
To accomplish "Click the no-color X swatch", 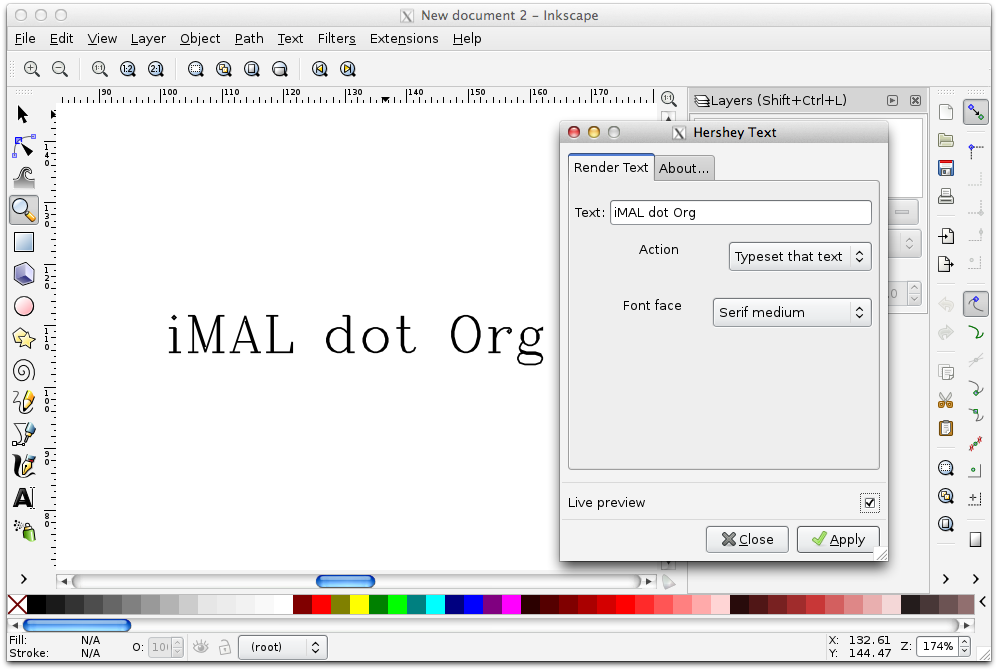I will (x=17, y=605).
